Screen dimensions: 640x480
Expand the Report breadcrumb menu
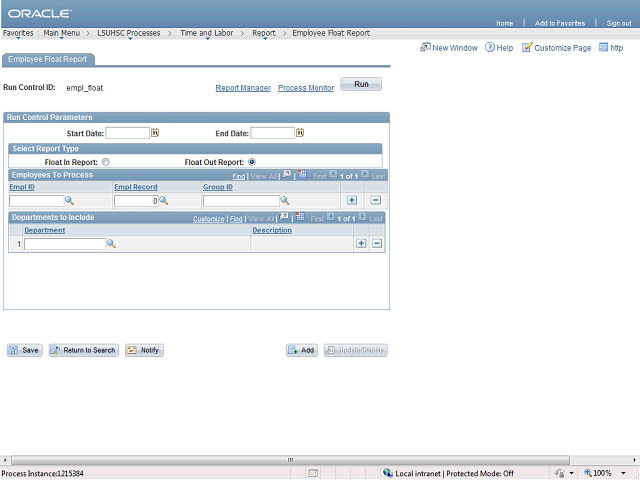click(264, 33)
